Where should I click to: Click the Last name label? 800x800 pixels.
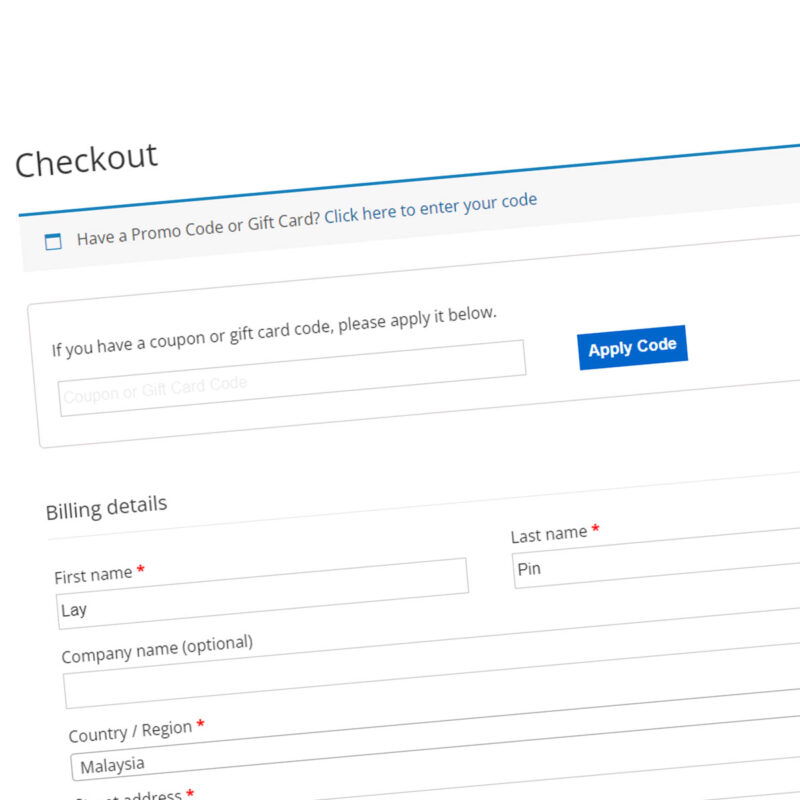pyautogui.click(x=549, y=535)
